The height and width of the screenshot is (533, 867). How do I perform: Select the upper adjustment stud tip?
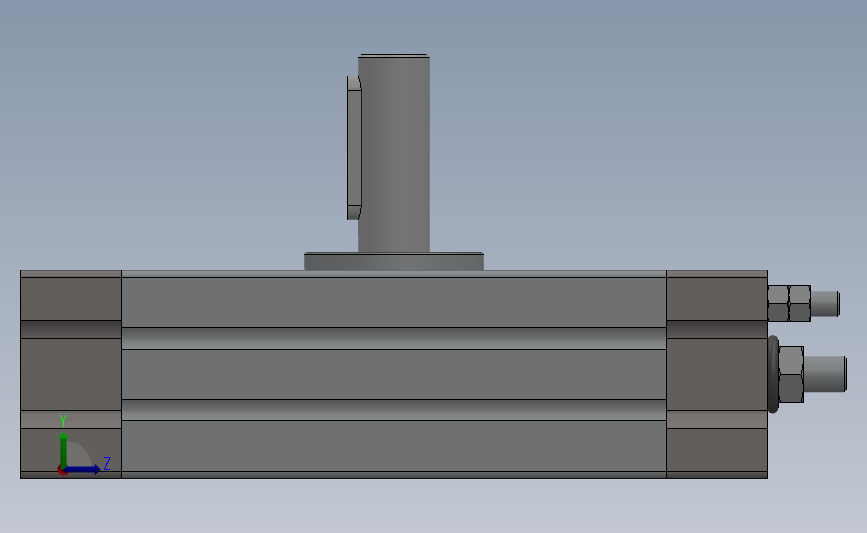[x=826, y=304]
